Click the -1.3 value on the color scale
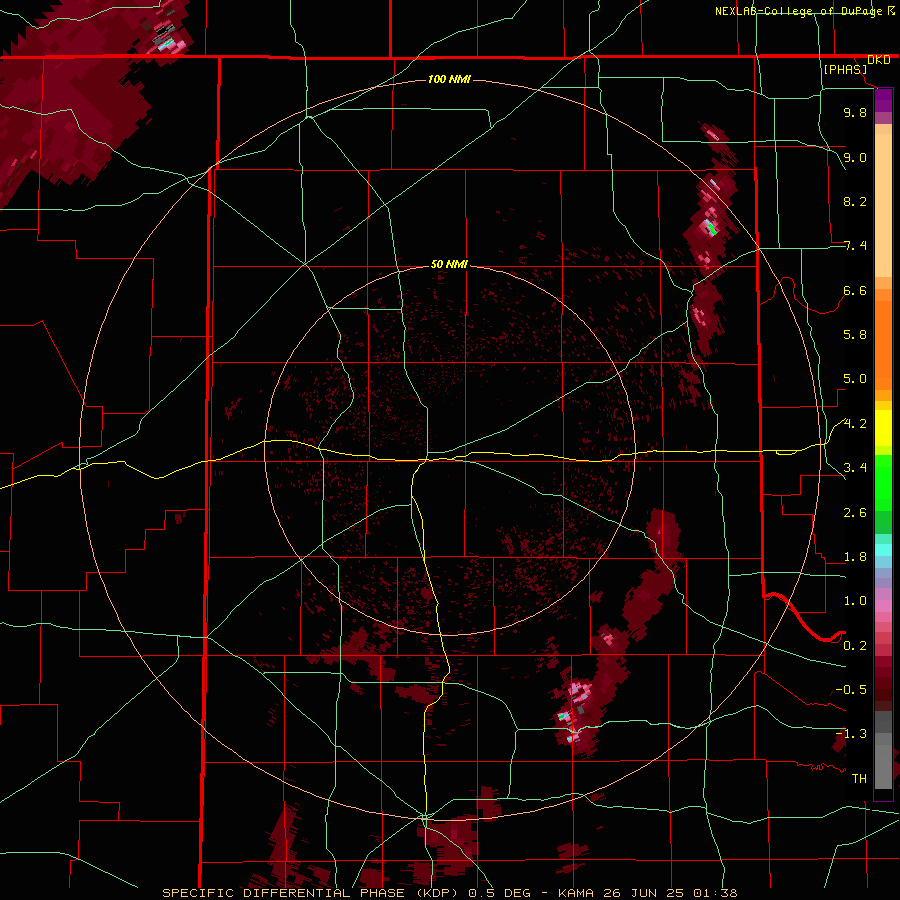 pyautogui.click(x=851, y=734)
